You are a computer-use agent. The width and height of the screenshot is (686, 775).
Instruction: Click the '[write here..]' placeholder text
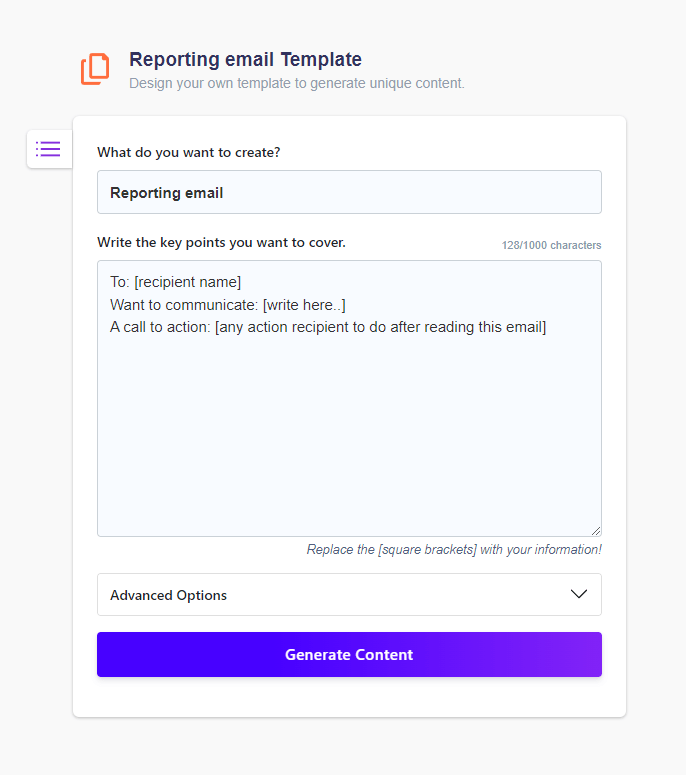pos(304,305)
